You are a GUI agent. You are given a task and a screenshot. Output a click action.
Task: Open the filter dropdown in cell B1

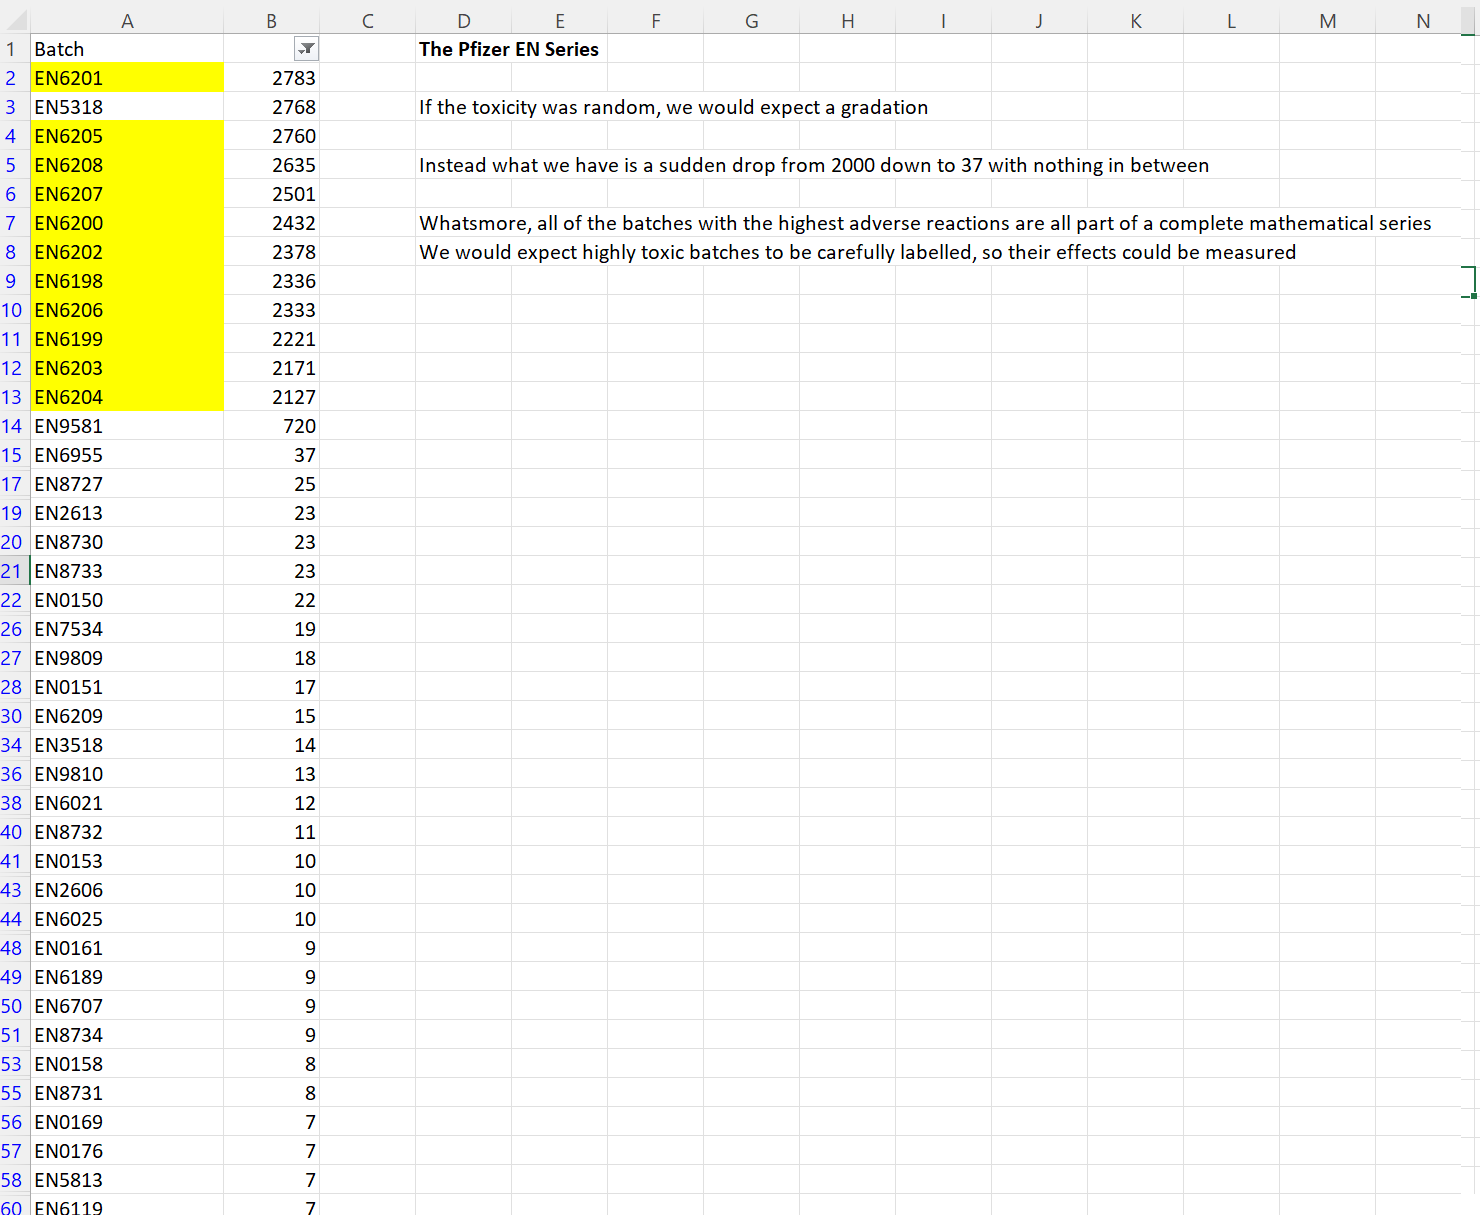point(306,49)
